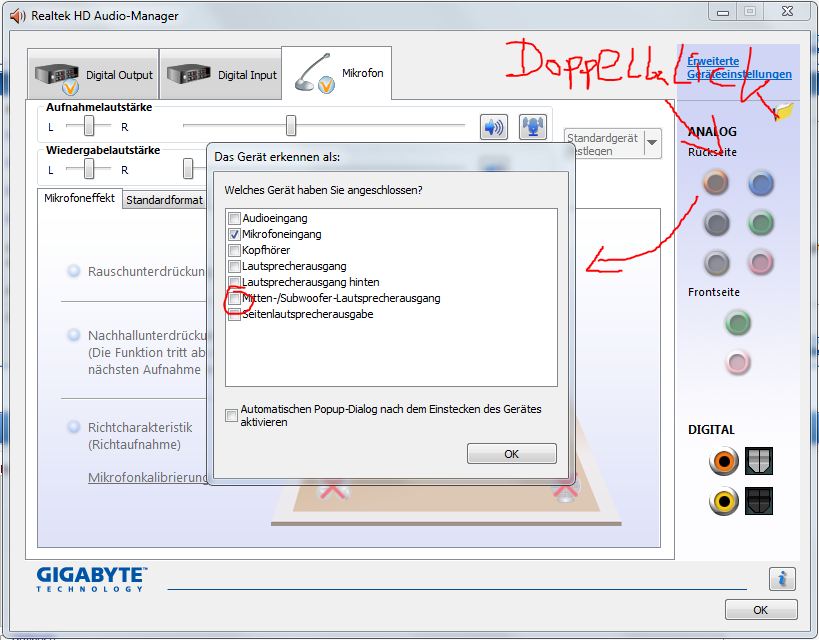This screenshot has height=640, width=819.
Task: Switch to the Digital Output tab
Action: 93,74
